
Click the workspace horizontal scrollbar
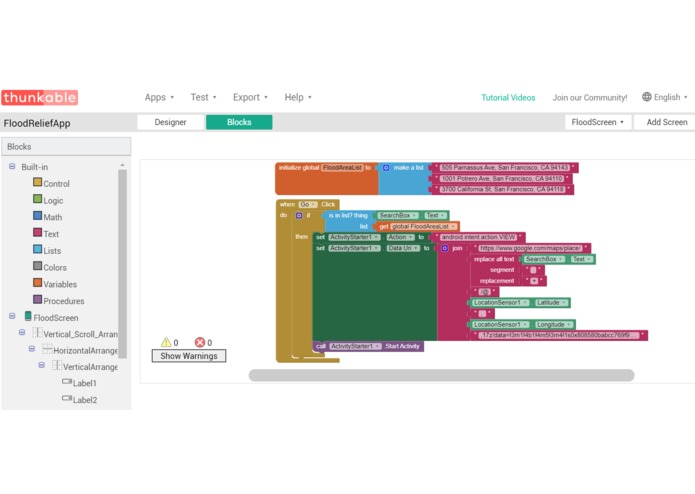click(441, 375)
